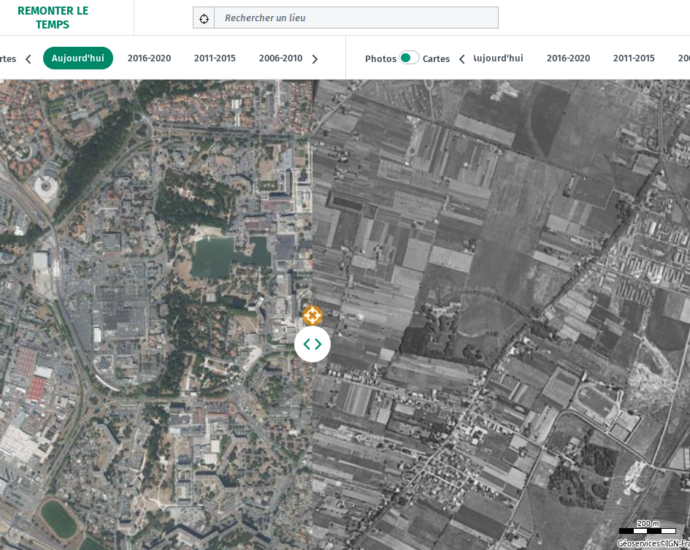Image resolution: width=690 pixels, height=550 pixels.
Task: Click the cut-off Cartes label in left panel
Action: 8,59
